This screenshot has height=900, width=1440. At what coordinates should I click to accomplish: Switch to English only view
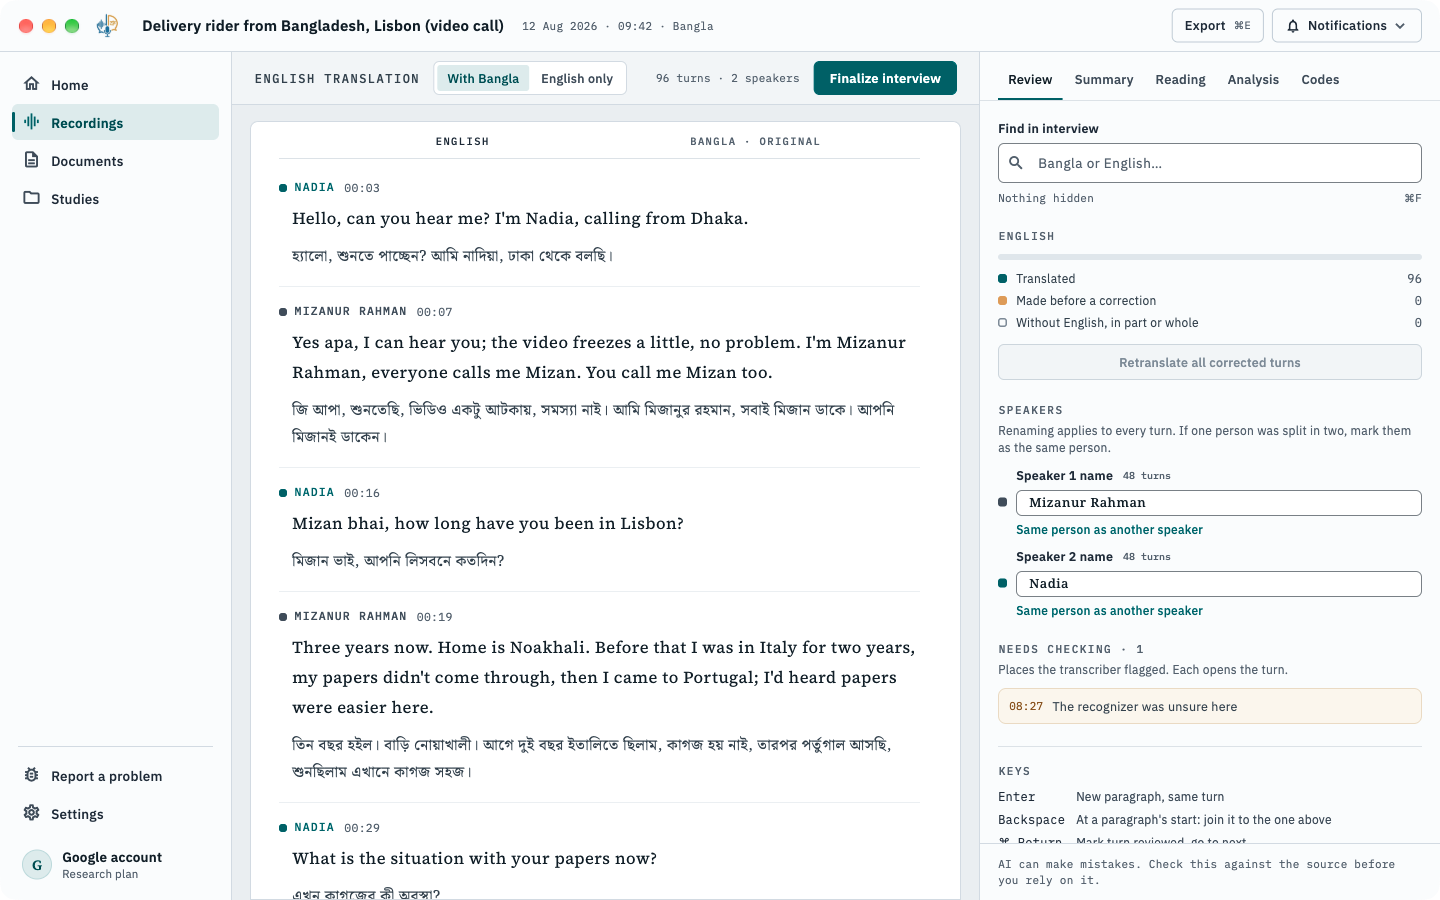click(x=577, y=78)
